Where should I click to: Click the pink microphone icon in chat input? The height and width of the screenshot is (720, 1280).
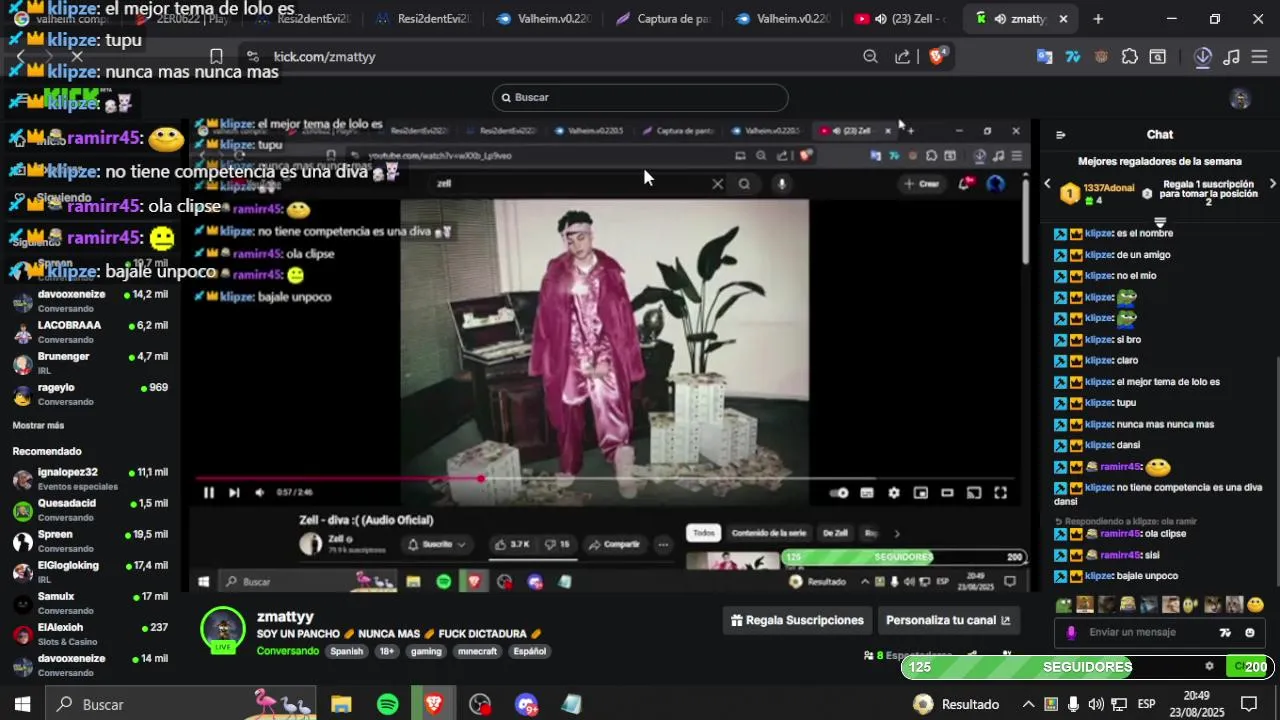1072,632
